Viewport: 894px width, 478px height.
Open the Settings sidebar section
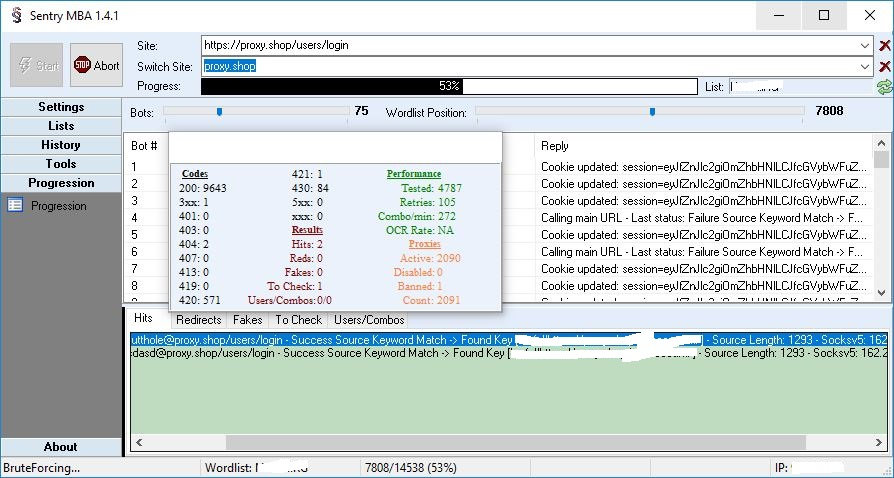(x=61, y=107)
